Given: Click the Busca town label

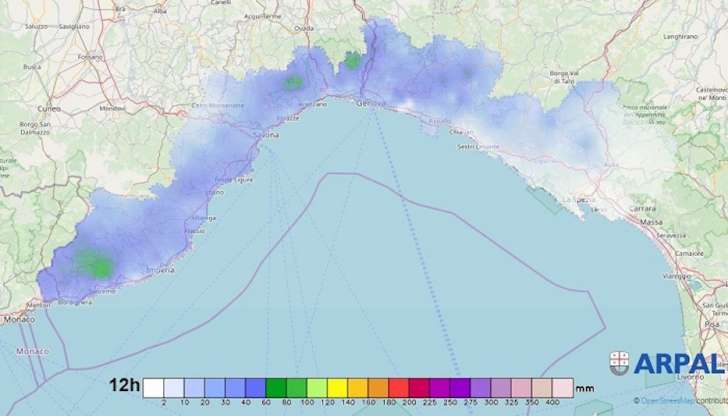Looking at the screenshot, I should point(32,67).
